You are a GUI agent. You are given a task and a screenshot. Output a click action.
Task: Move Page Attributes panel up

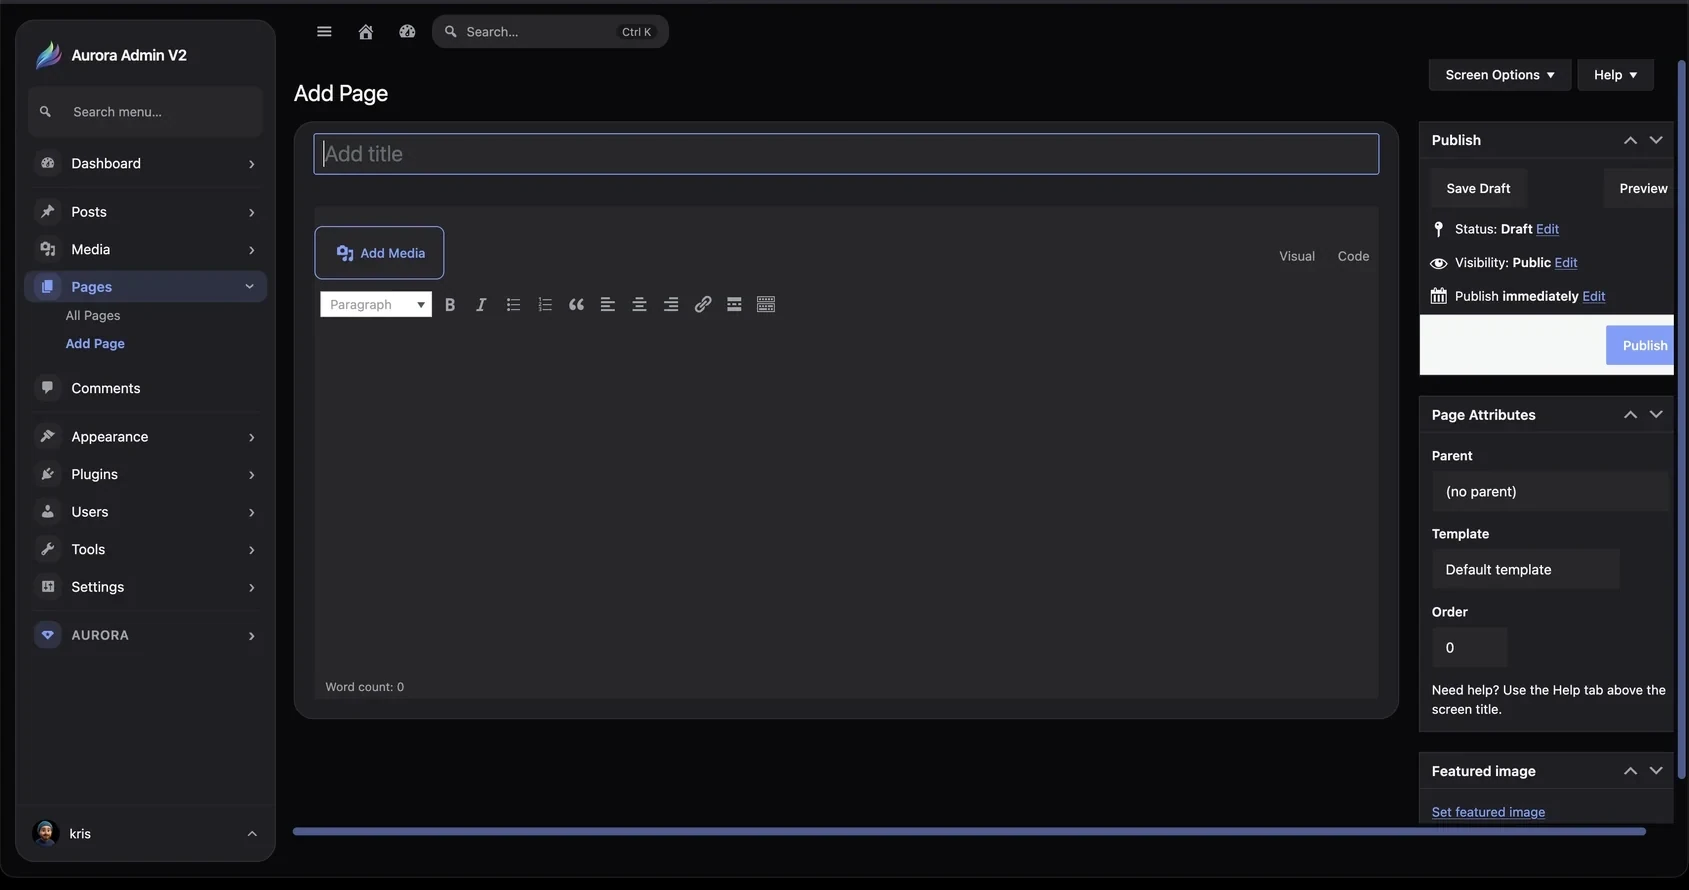coord(1630,415)
